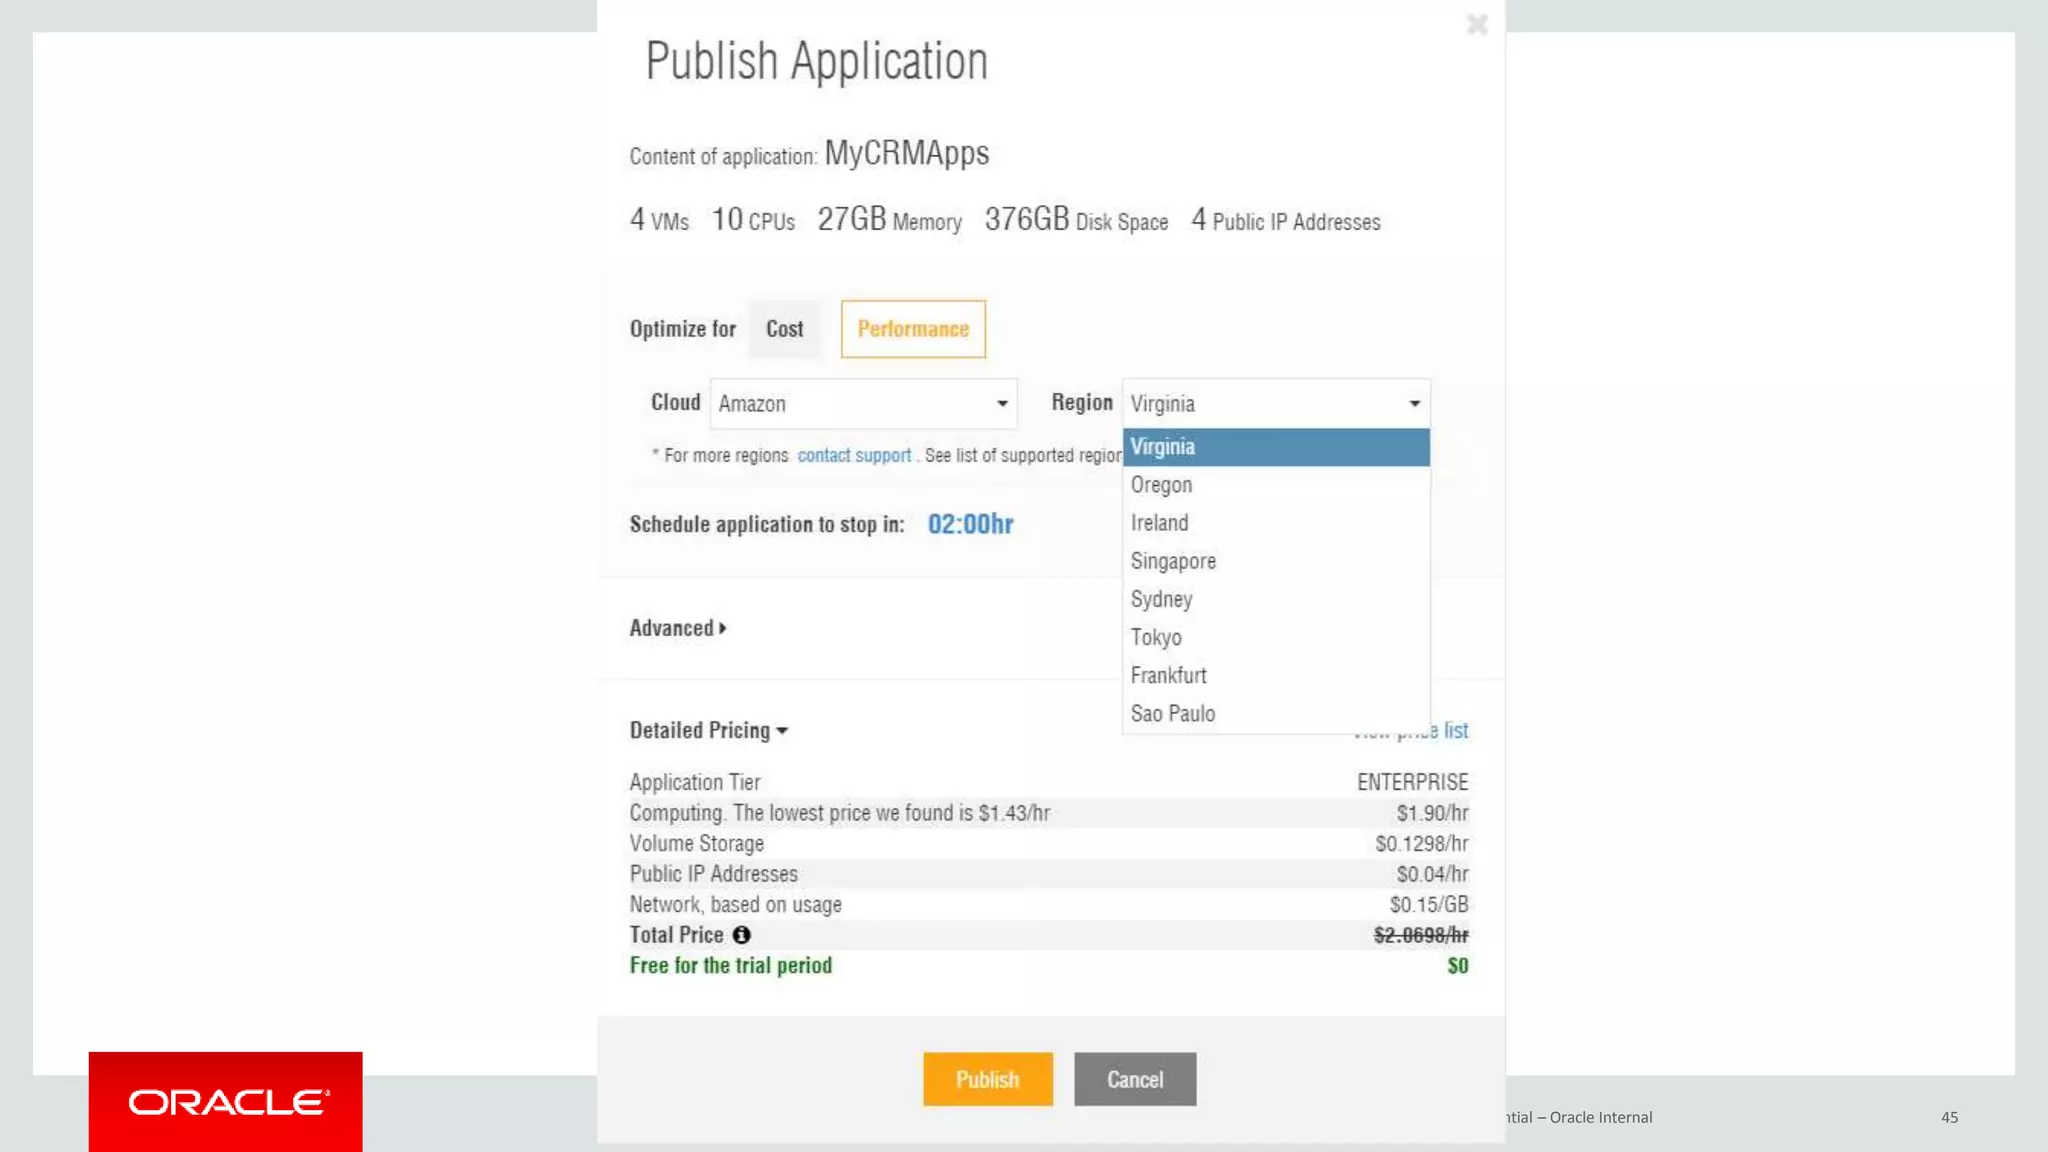Click the green $0 trial price
The height and width of the screenshot is (1152, 2048).
click(1458, 966)
